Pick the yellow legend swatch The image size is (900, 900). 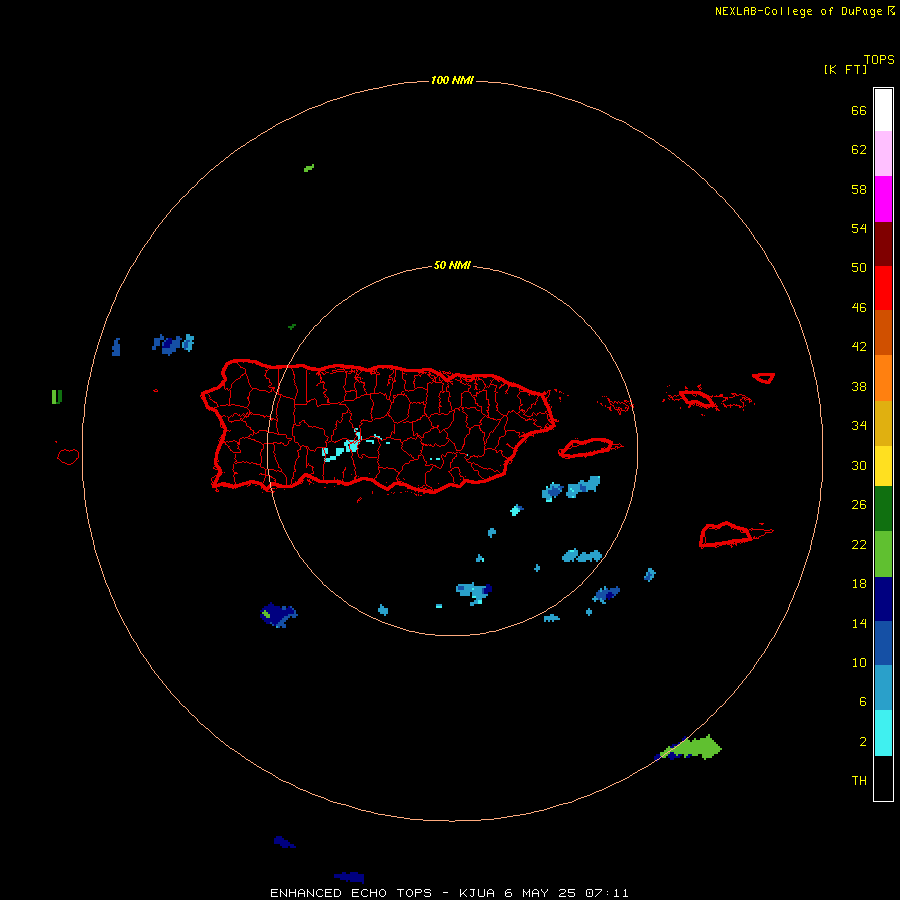point(883,466)
